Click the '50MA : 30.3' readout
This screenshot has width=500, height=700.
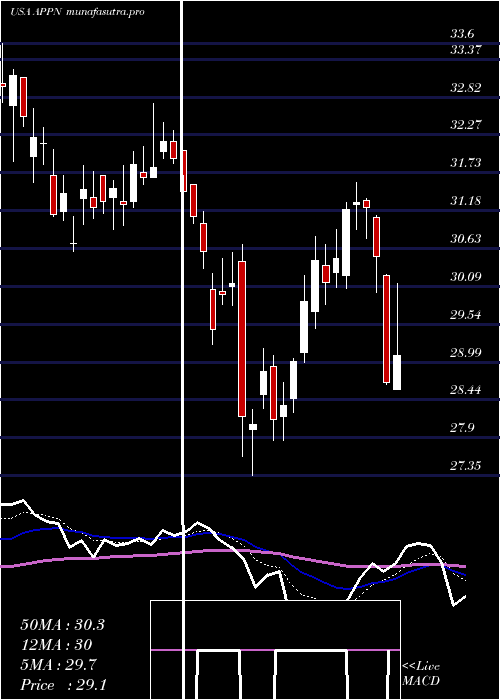62,625
